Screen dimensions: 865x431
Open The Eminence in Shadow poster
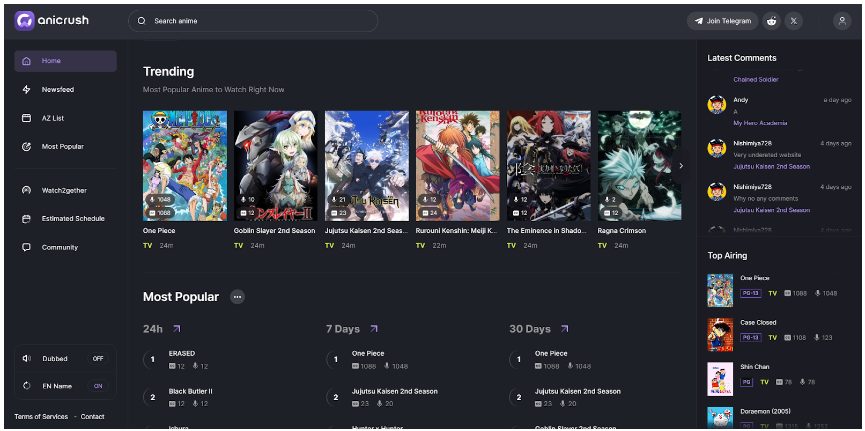(x=549, y=166)
